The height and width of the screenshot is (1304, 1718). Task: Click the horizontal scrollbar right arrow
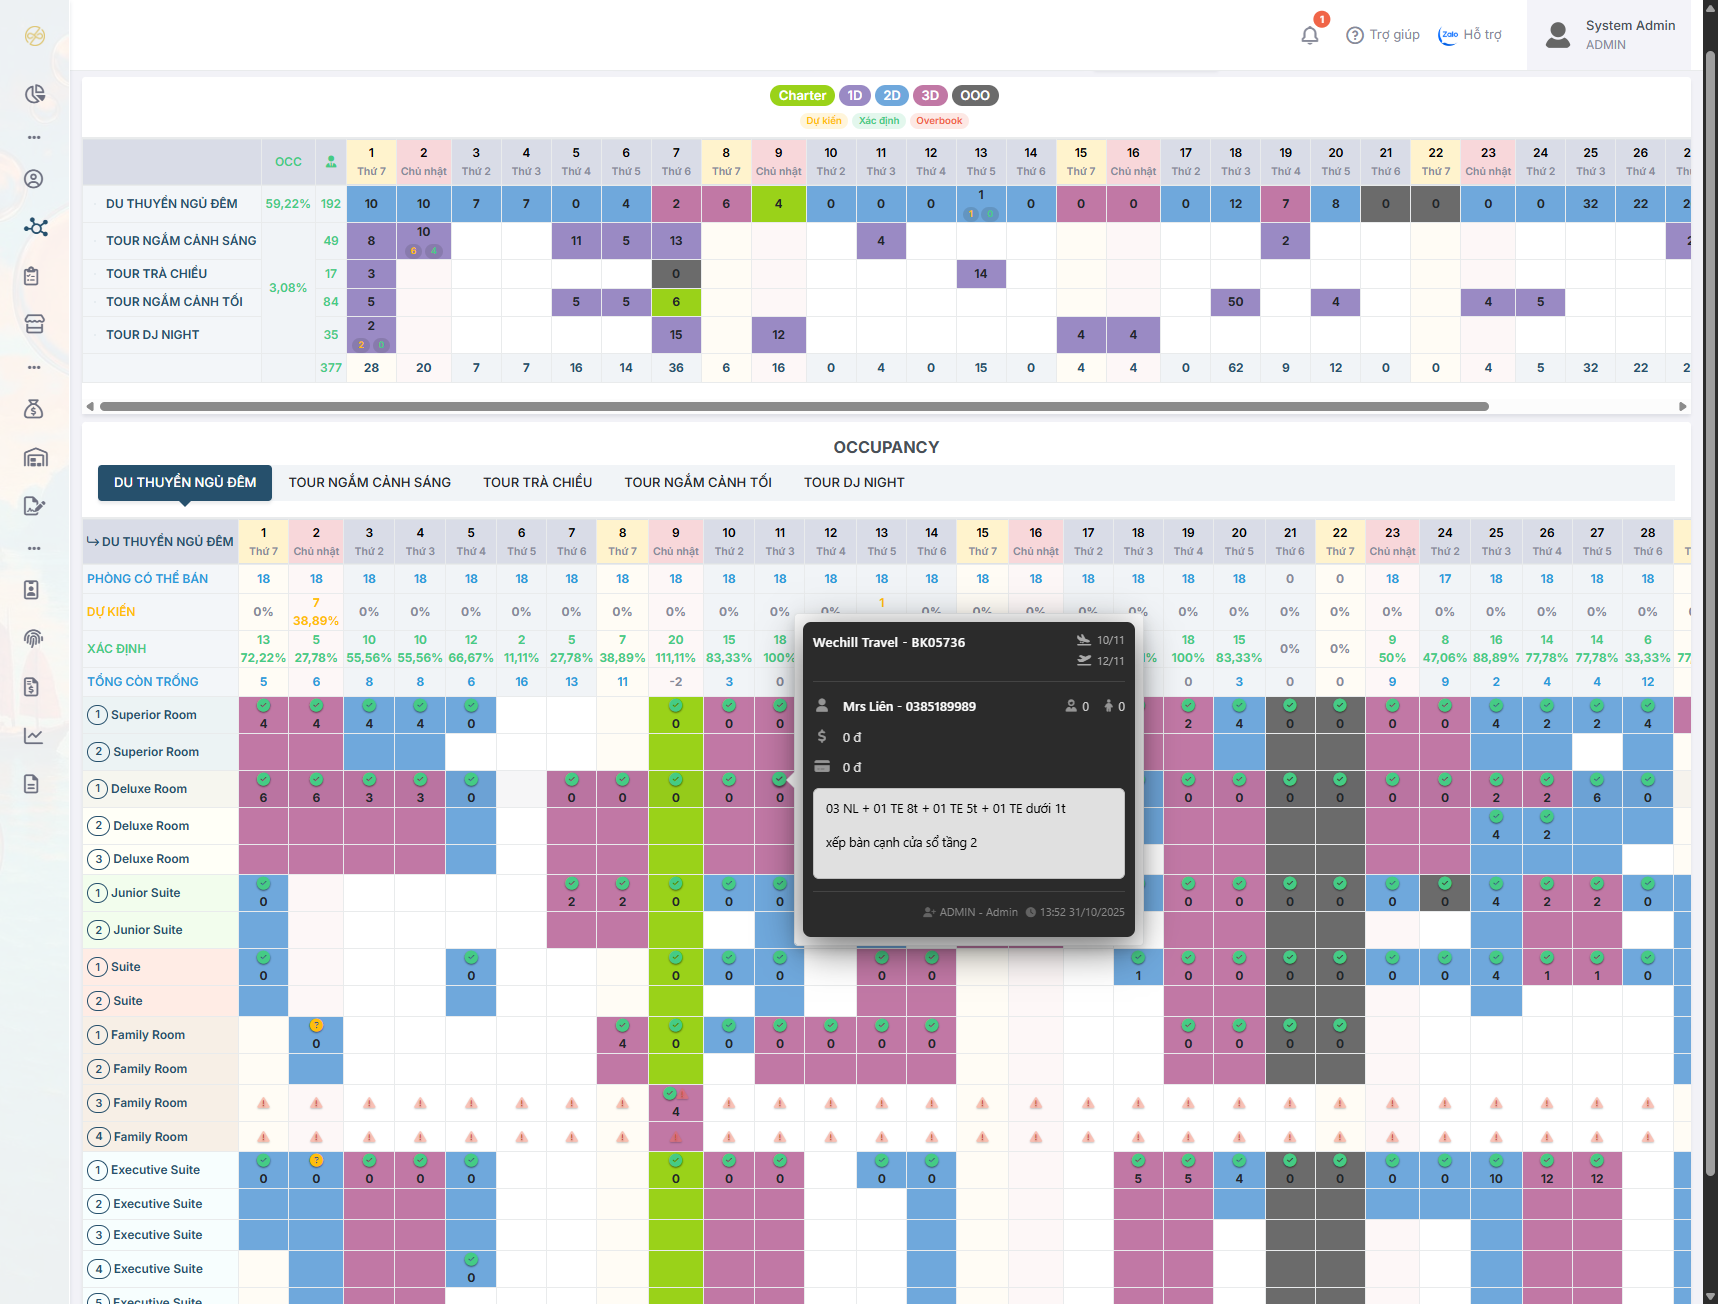point(1682,406)
